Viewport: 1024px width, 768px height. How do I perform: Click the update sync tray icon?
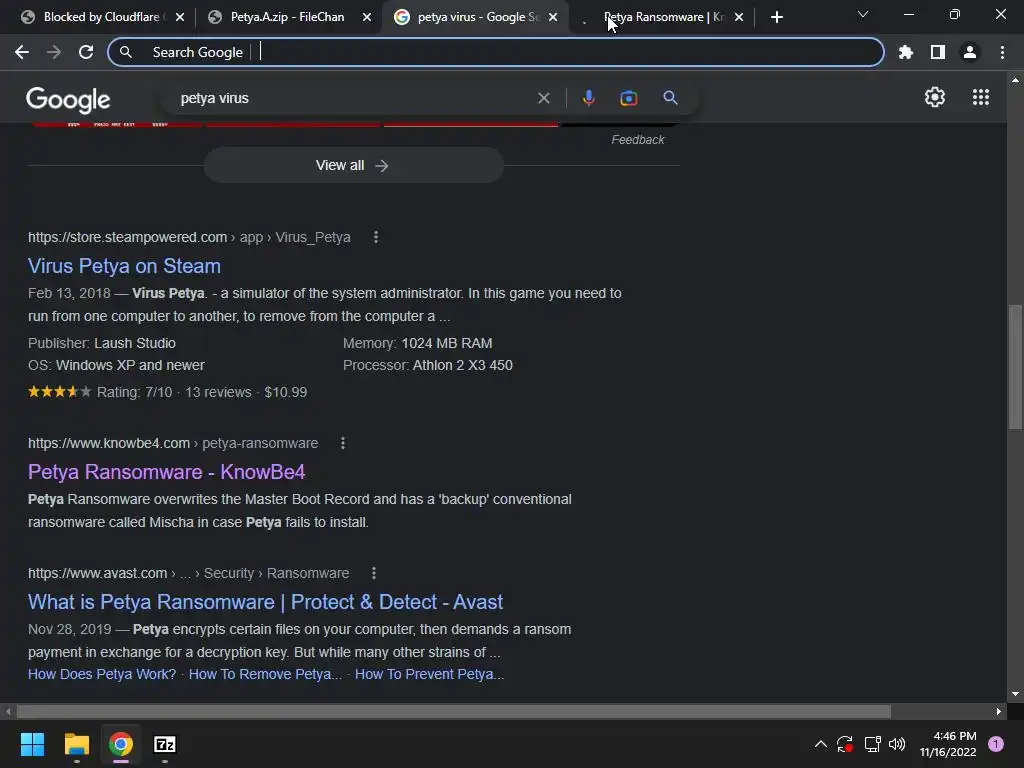pyautogui.click(x=844, y=744)
